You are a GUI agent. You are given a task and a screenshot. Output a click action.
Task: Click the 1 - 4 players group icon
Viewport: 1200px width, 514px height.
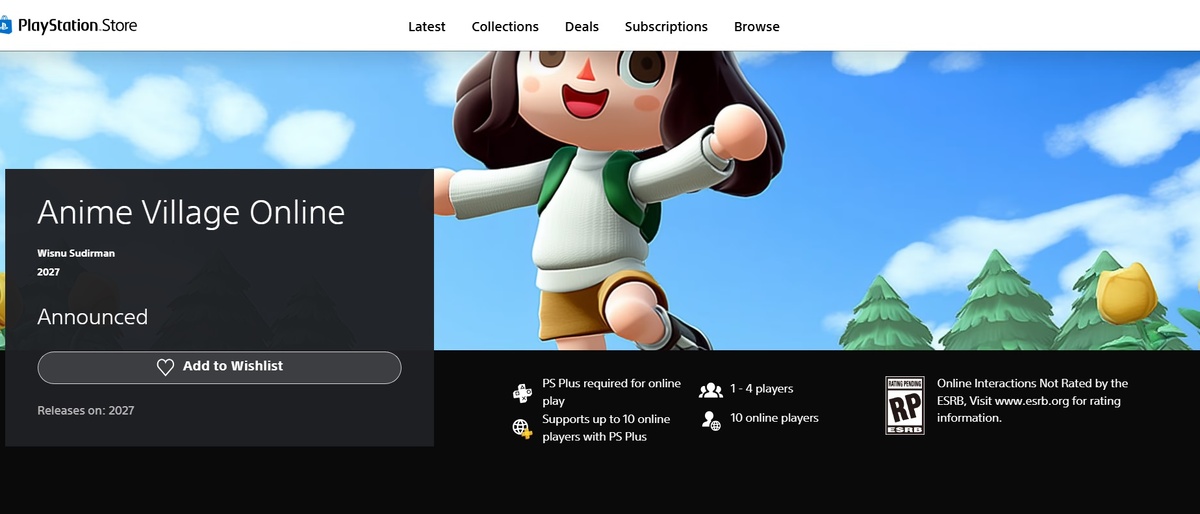[710, 389]
